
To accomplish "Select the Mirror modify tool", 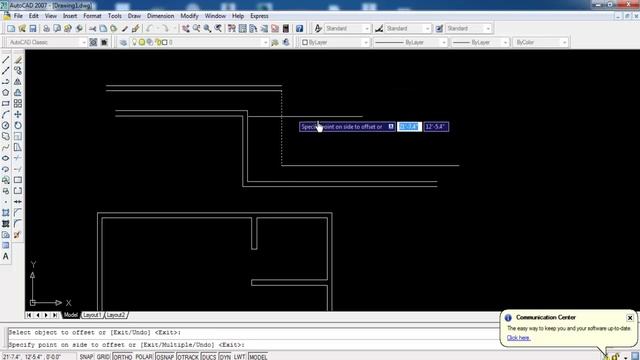I will tap(18, 82).
